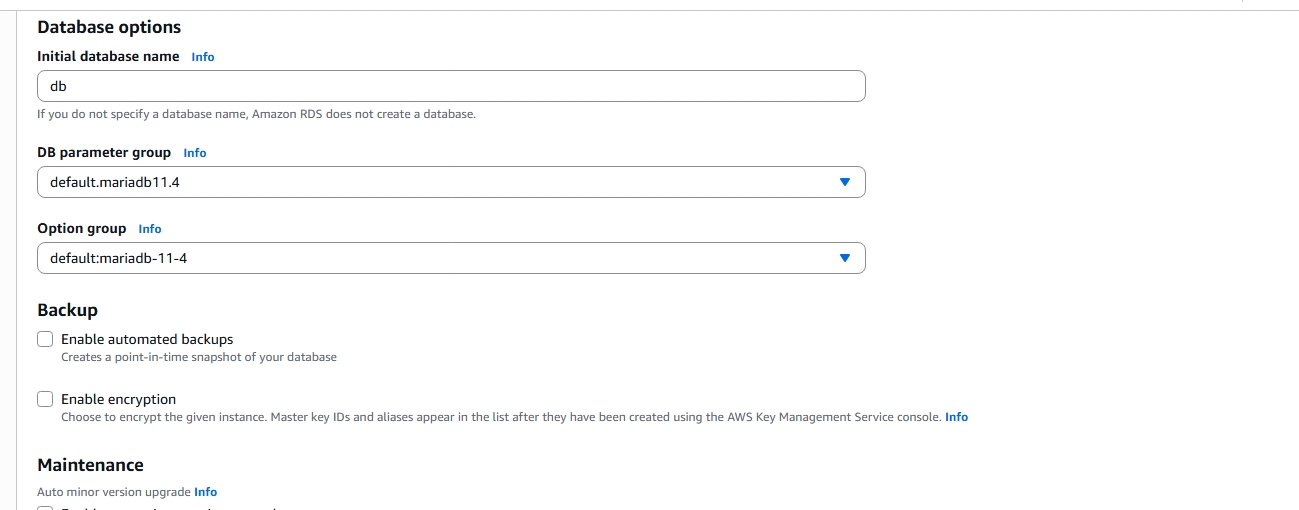Click the point-in-time snapshot description text

coord(198,357)
